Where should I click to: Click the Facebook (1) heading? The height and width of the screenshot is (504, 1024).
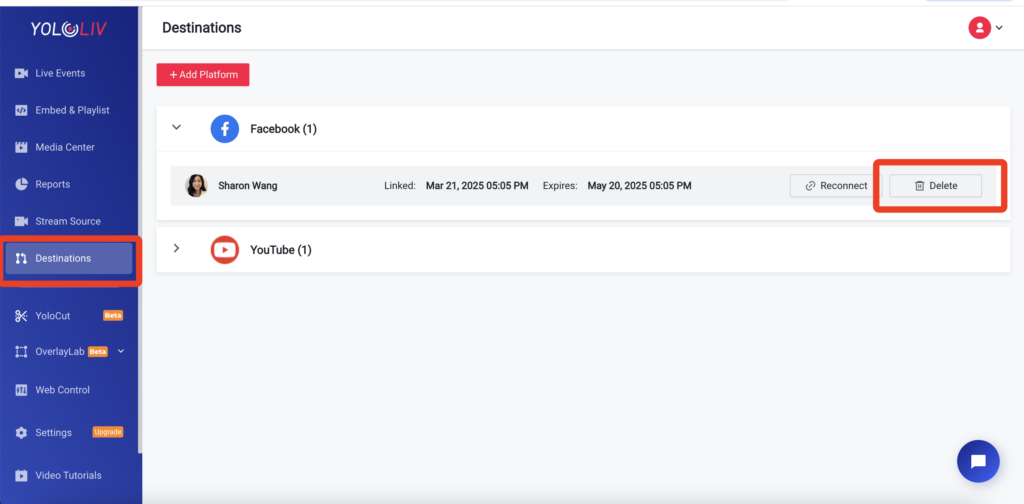point(283,129)
